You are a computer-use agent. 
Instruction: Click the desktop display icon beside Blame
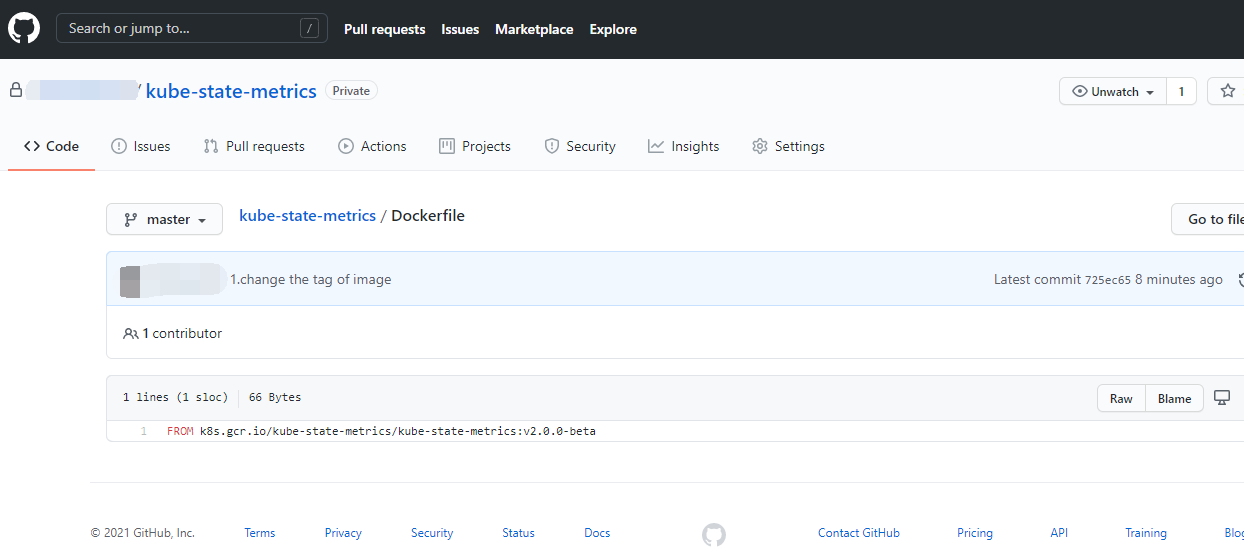(1221, 398)
